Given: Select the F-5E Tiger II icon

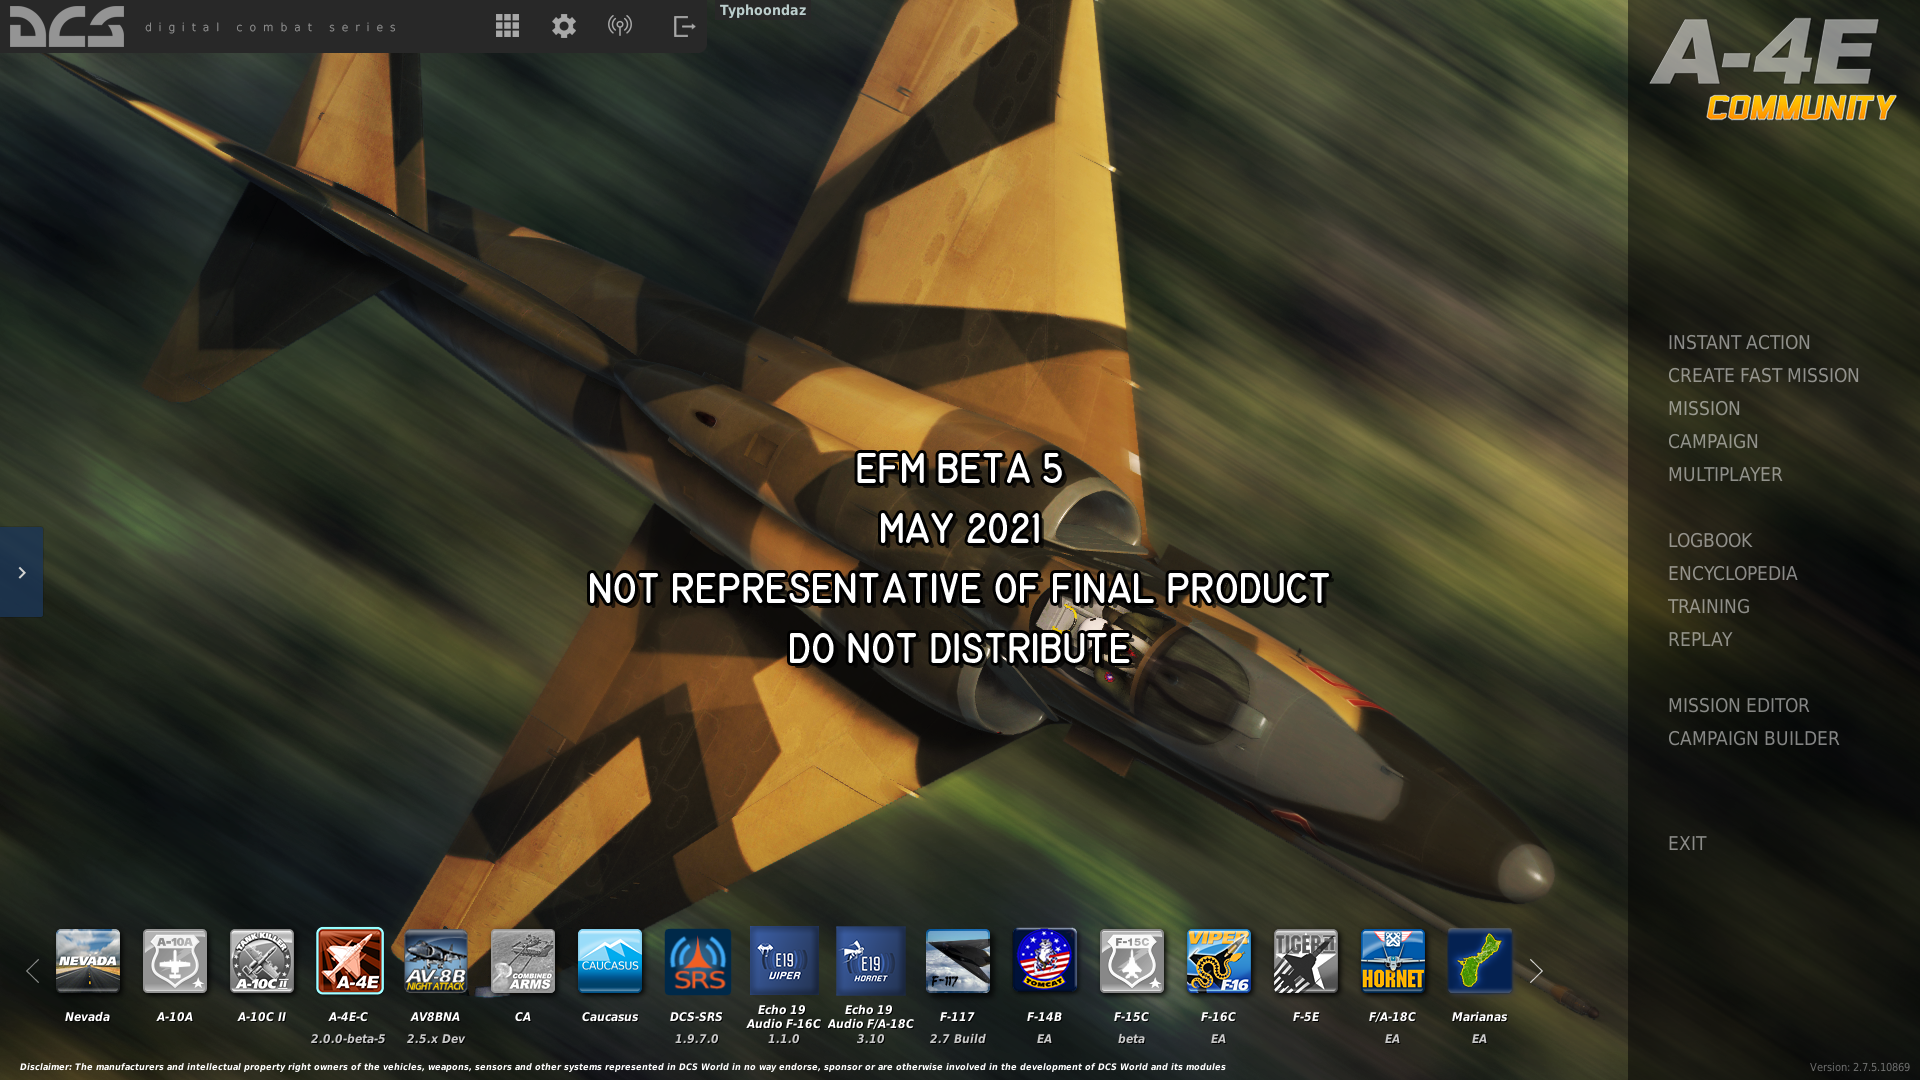Looking at the screenshot, I should click(x=1306, y=961).
